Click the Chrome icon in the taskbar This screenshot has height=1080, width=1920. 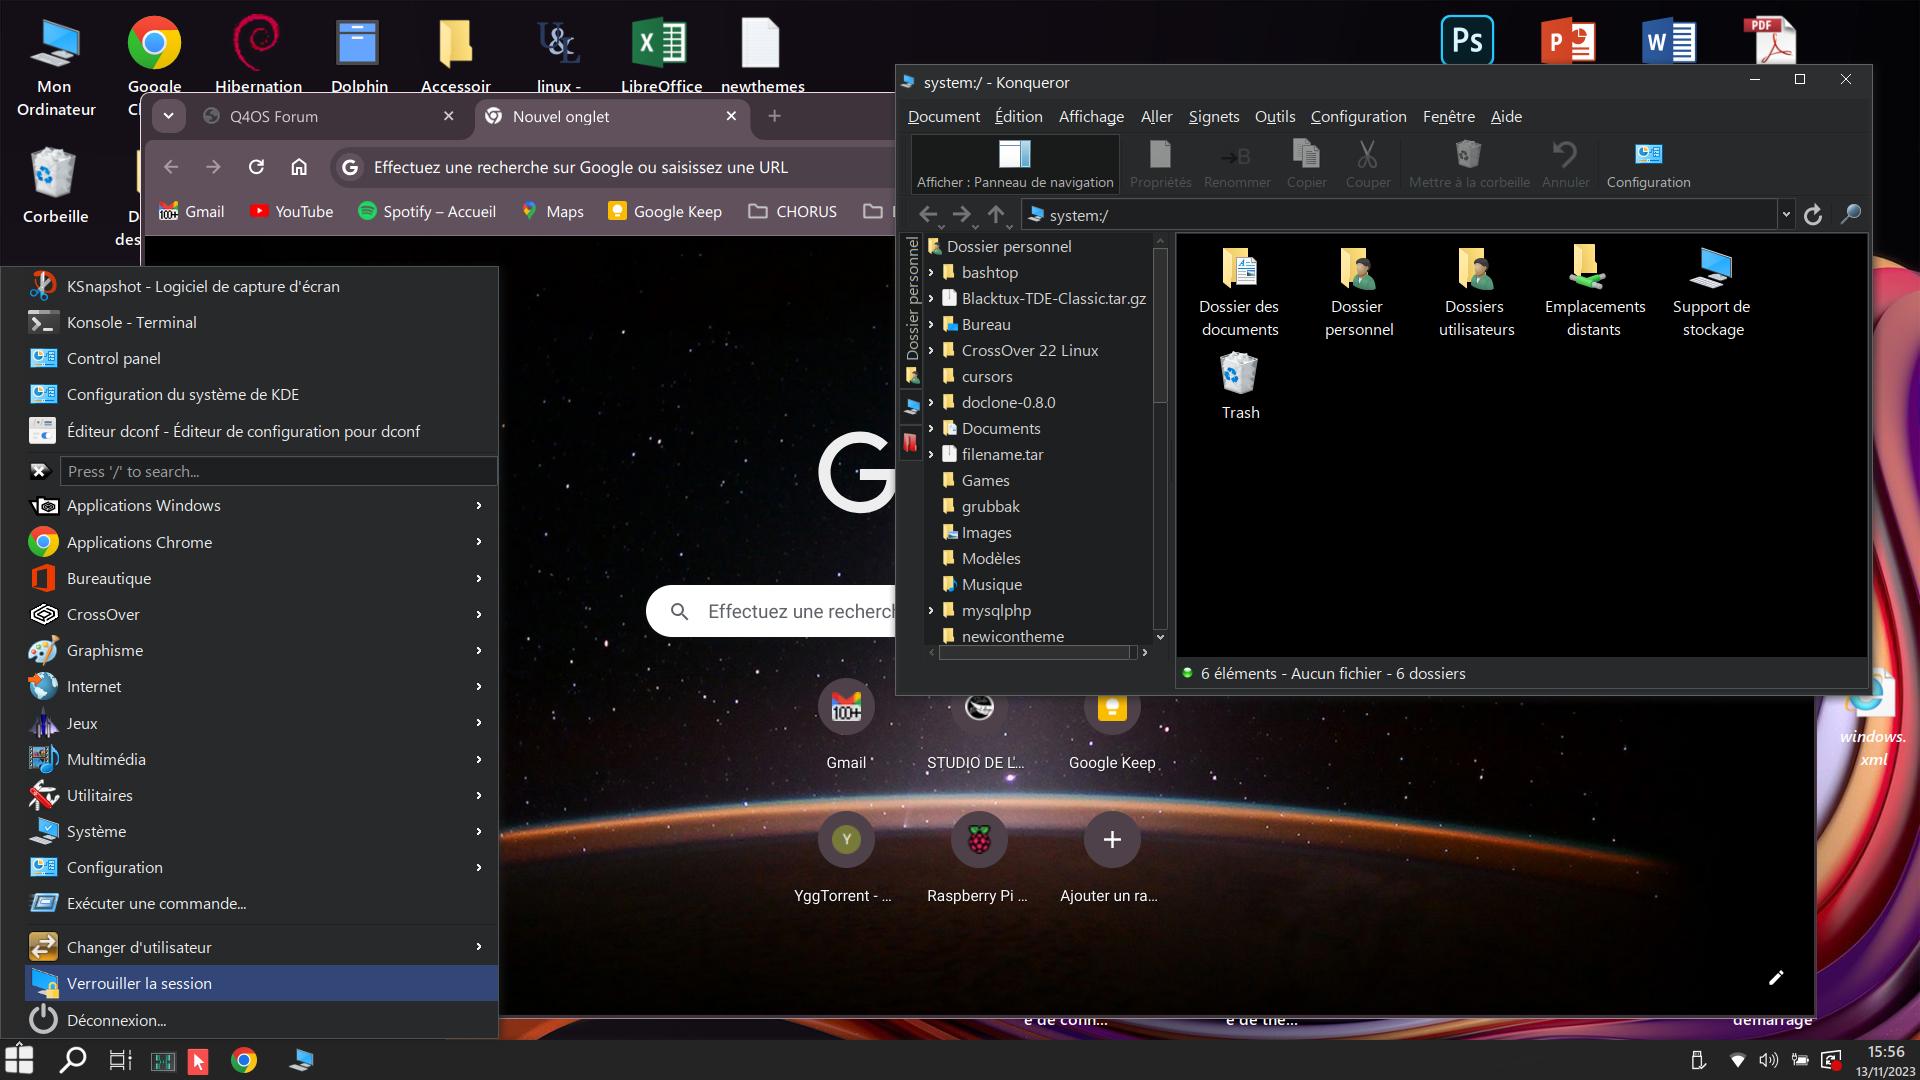[x=244, y=1060]
